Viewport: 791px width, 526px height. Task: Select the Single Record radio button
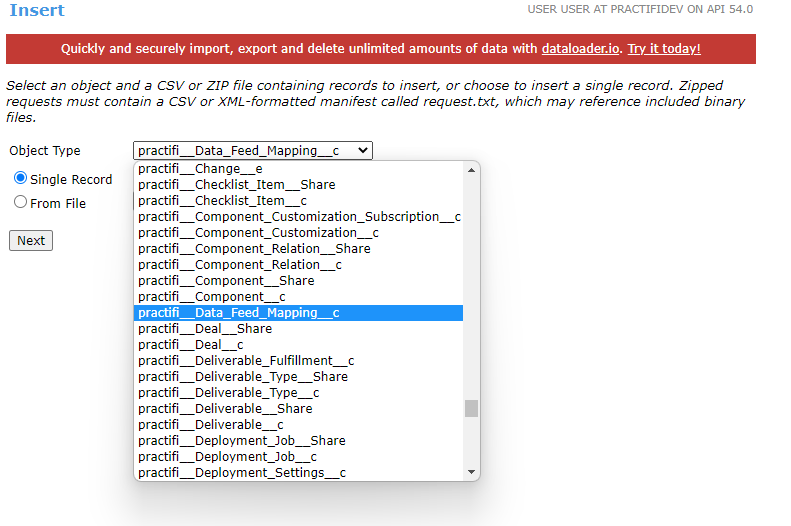pos(20,178)
